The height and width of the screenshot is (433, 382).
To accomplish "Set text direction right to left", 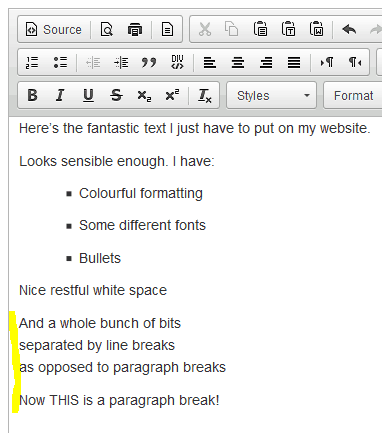I will [355, 62].
